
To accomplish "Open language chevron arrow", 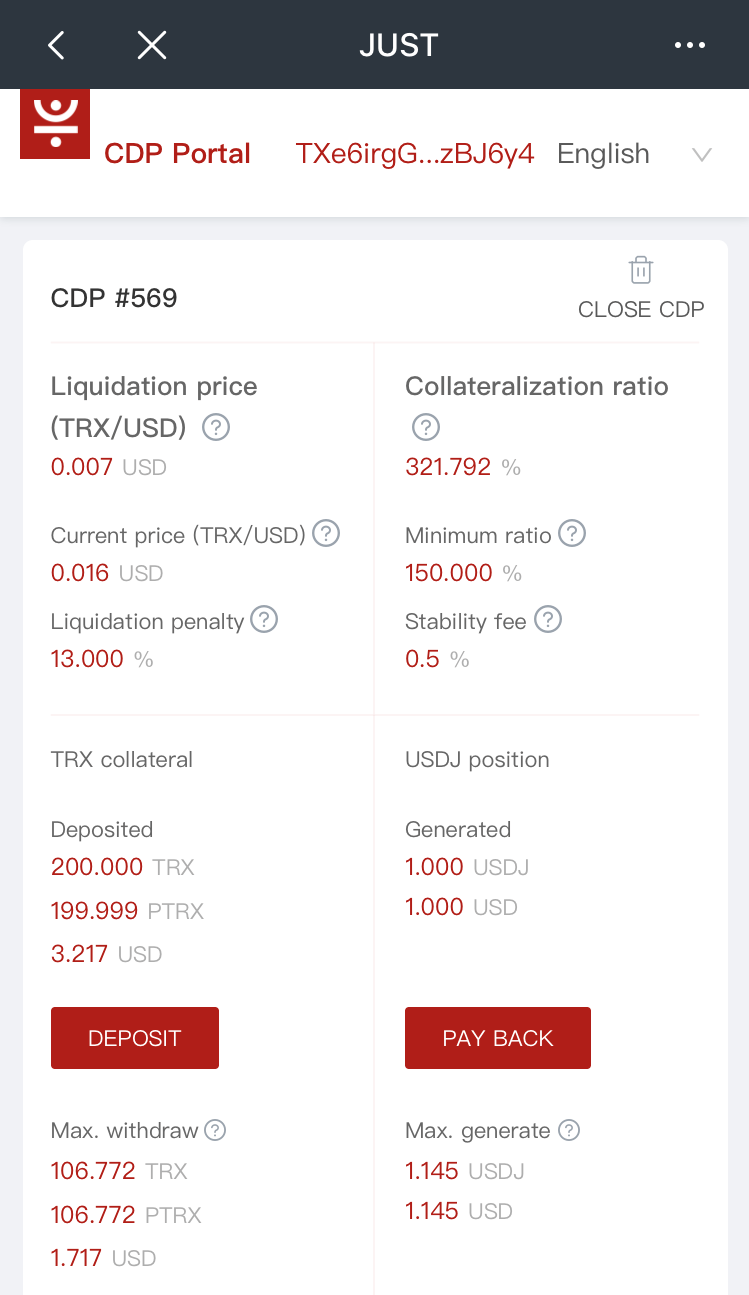I will coord(702,154).
